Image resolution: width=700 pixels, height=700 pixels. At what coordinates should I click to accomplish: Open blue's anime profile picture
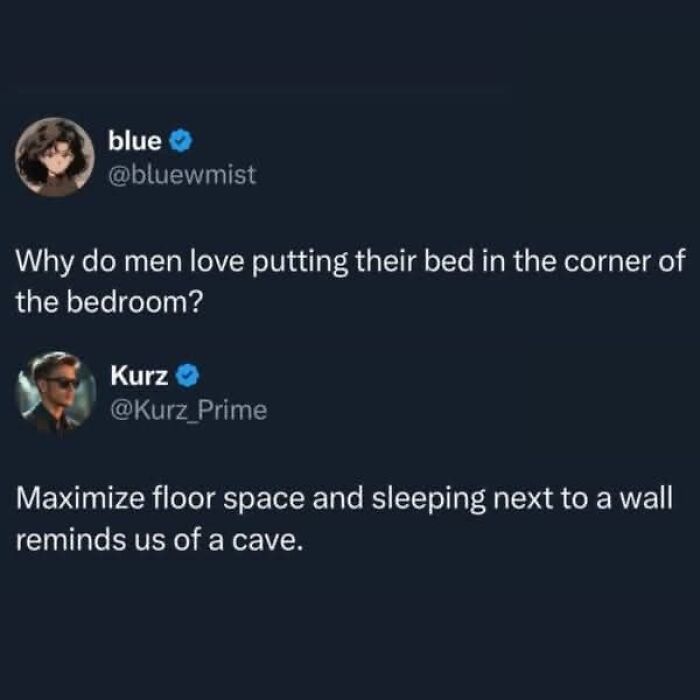coord(55,157)
